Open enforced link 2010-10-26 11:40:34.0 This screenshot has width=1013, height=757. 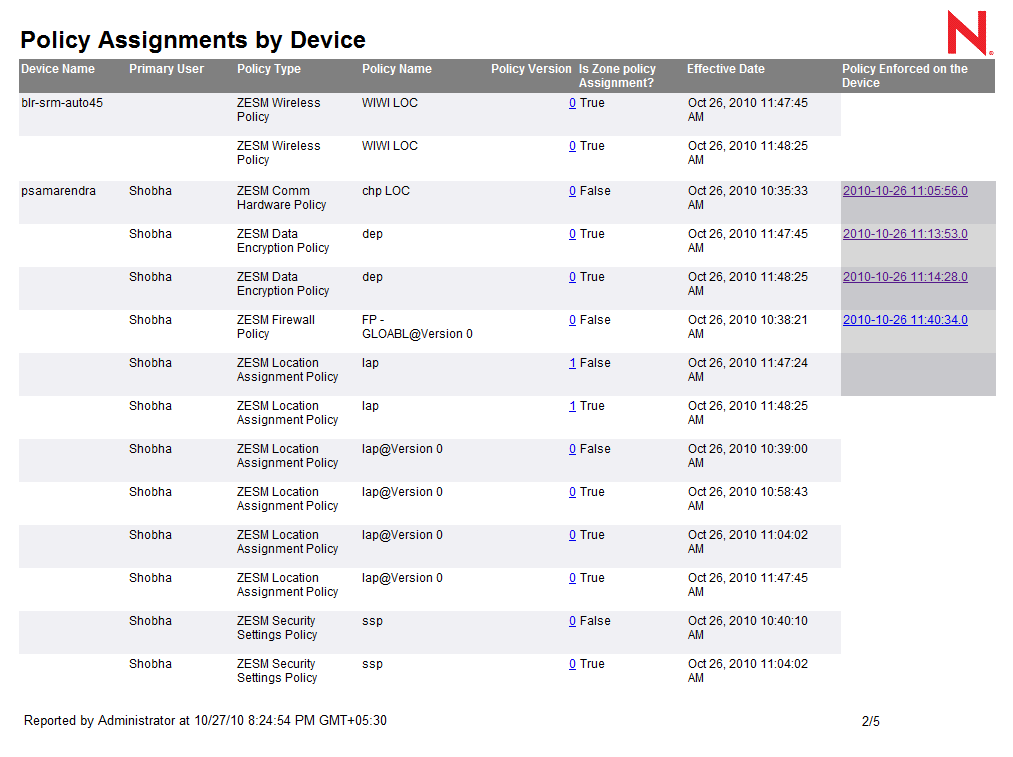click(905, 320)
